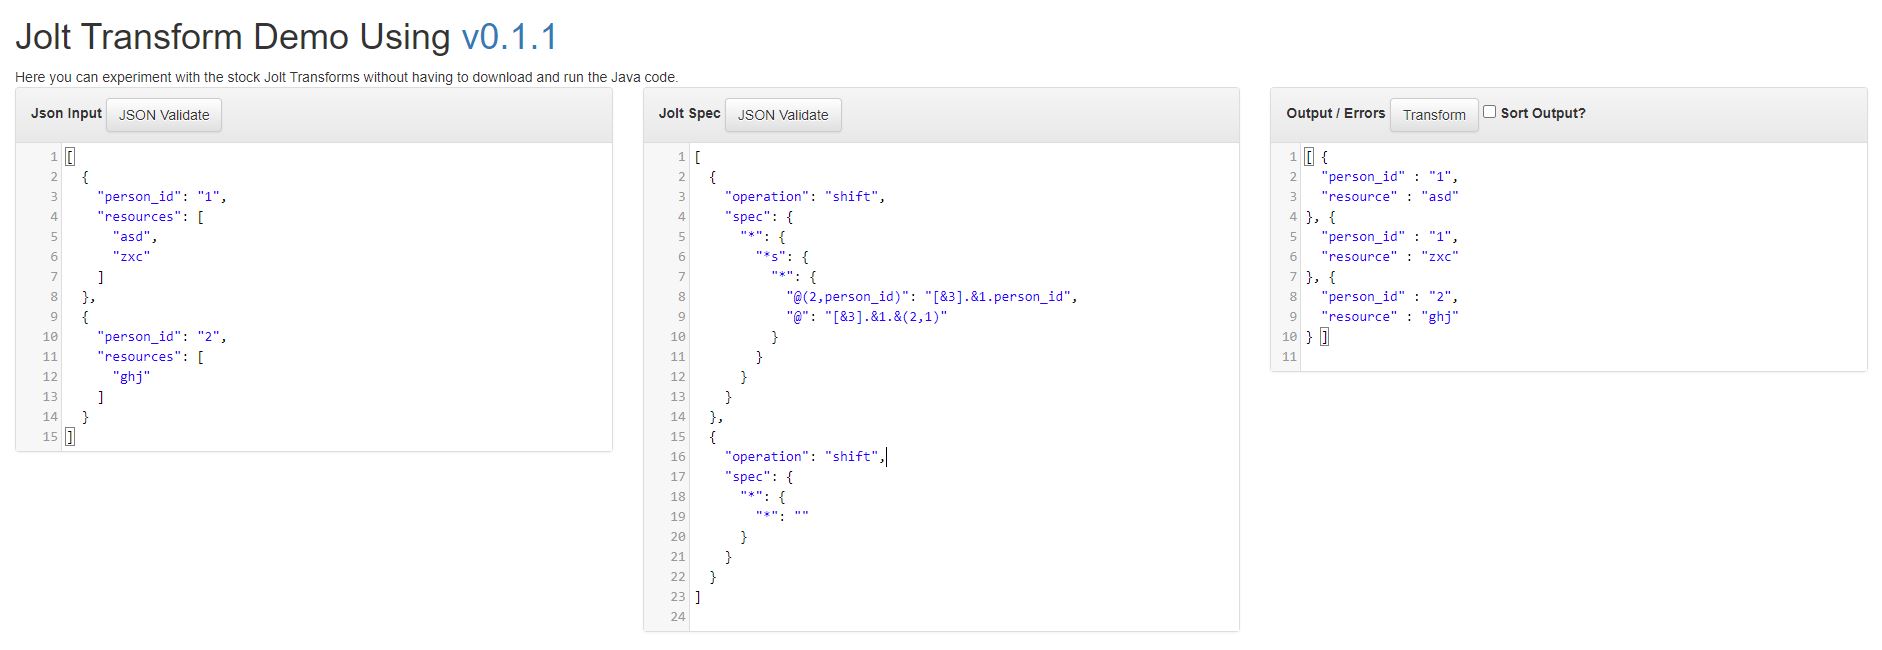1882x650 pixels.
Task: Click JSON Validate in Json Input panel
Action: click(164, 115)
